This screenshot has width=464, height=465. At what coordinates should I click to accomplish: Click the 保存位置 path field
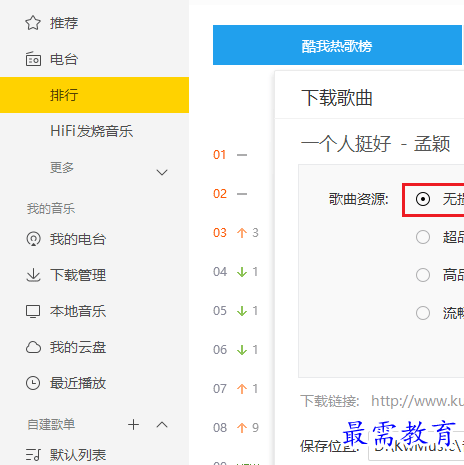coord(416,446)
